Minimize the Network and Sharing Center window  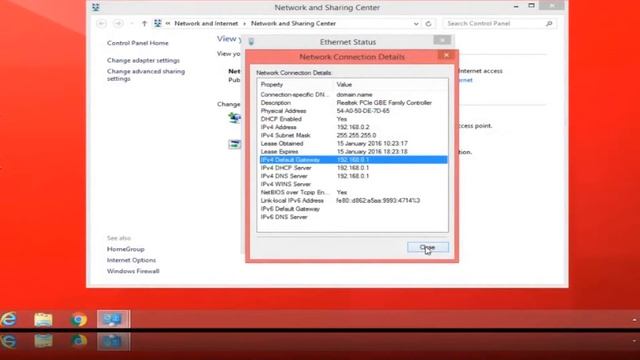(x=516, y=7)
